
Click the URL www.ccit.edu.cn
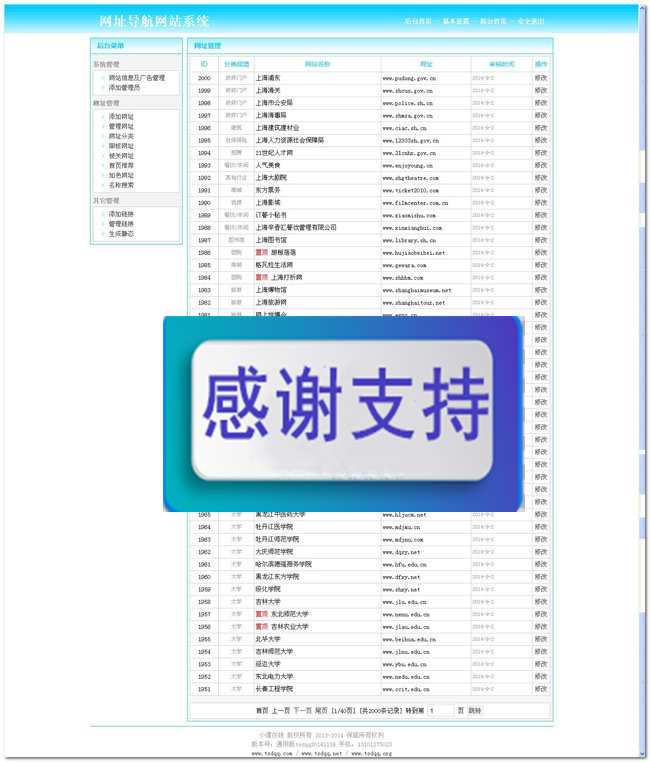coord(406,689)
